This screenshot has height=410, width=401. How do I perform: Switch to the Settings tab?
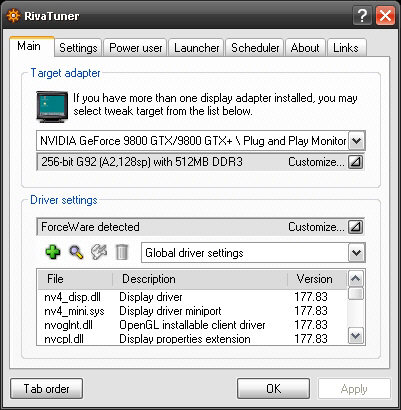click(x=78, y=48)
